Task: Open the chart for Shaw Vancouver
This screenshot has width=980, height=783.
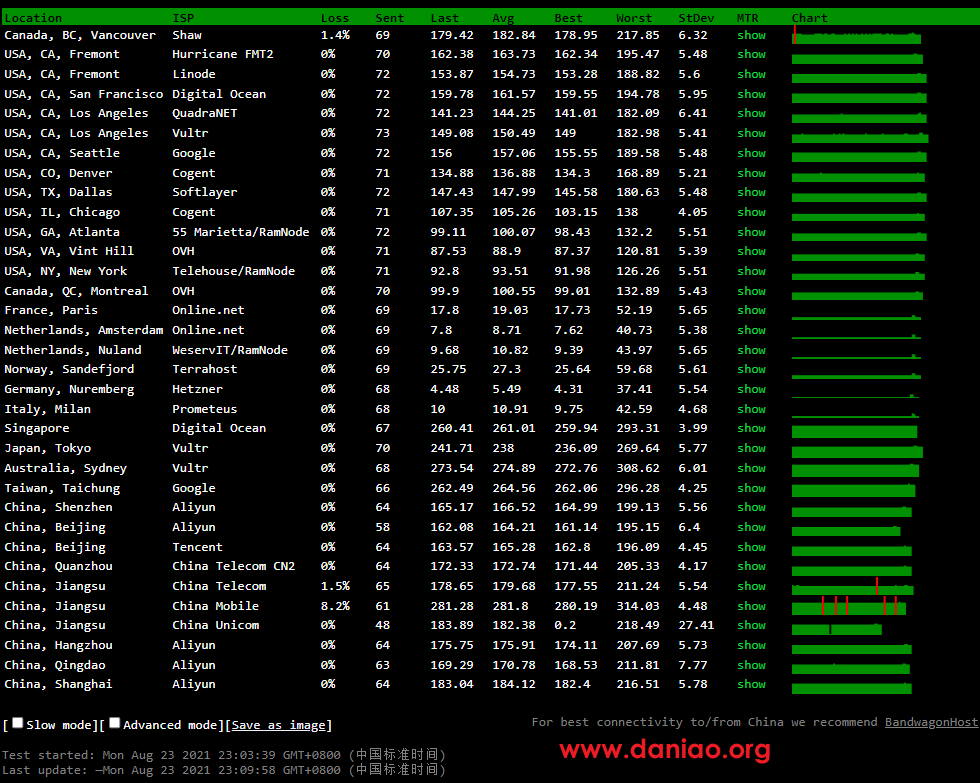Action: [856, 36]
